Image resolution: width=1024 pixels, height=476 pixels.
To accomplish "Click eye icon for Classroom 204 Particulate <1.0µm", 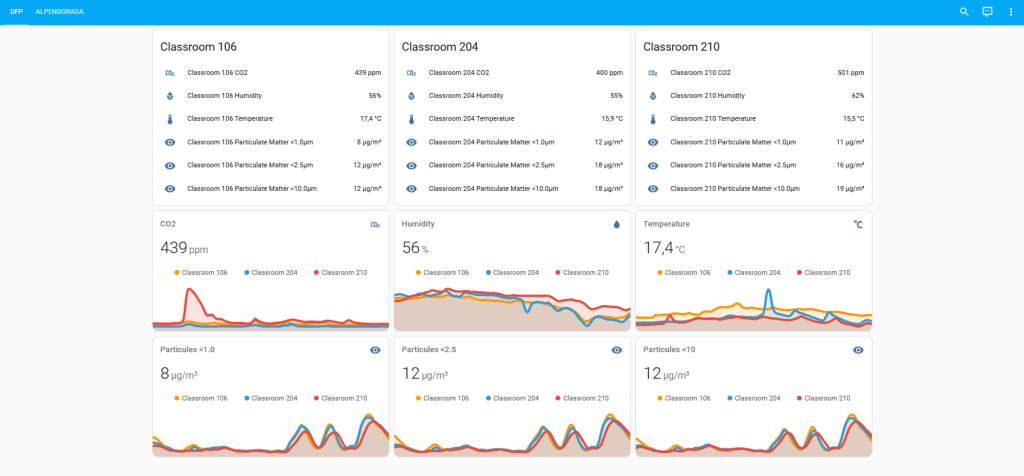I will (411, 142).
